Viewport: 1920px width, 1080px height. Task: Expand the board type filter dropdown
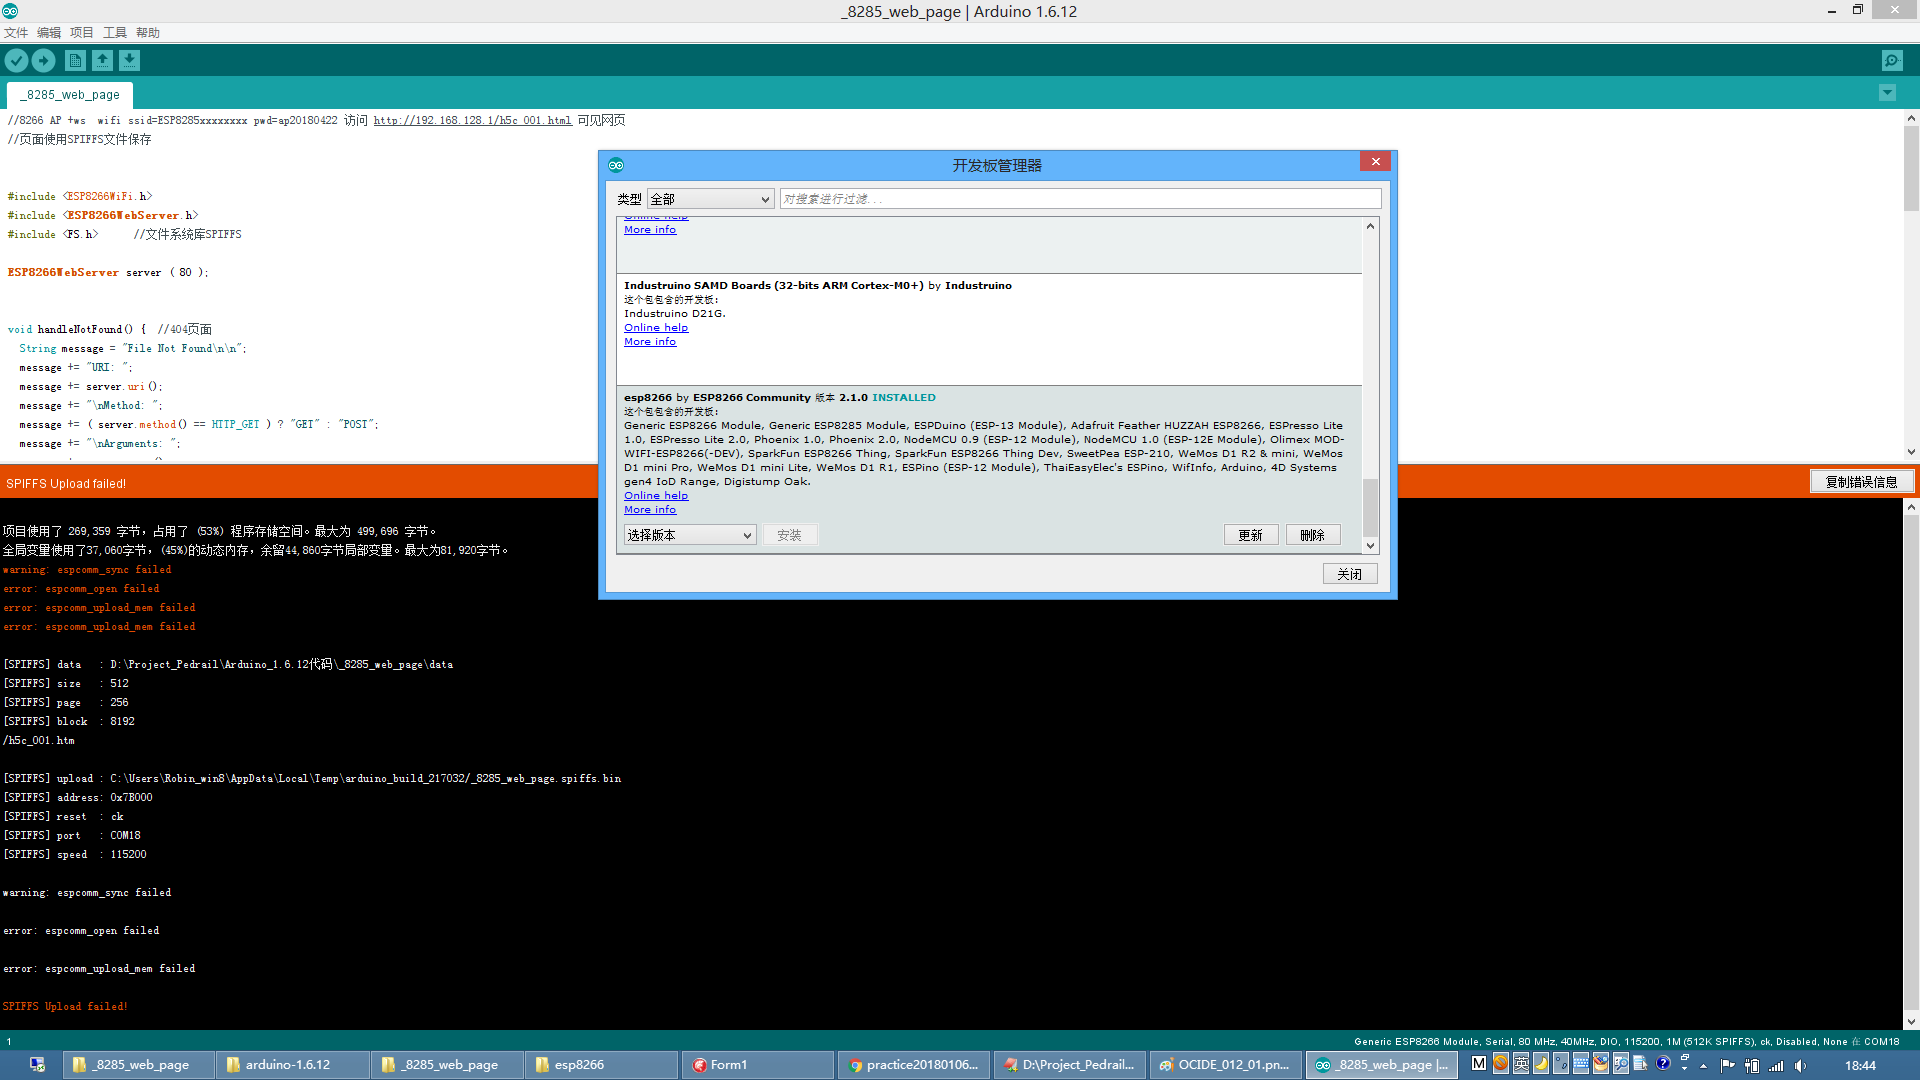click(x=710, y=199)
